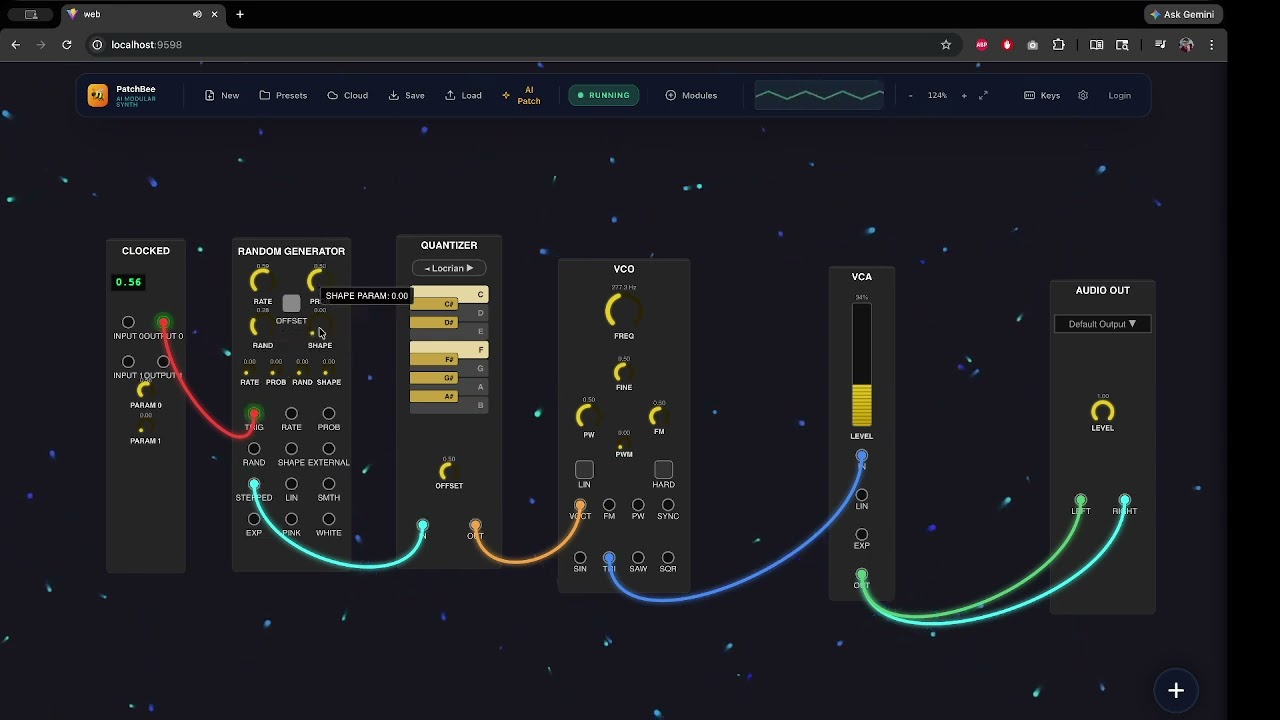Click the VCO SYNC input jack
This screenshot has height=720, width=1280.
668,505
